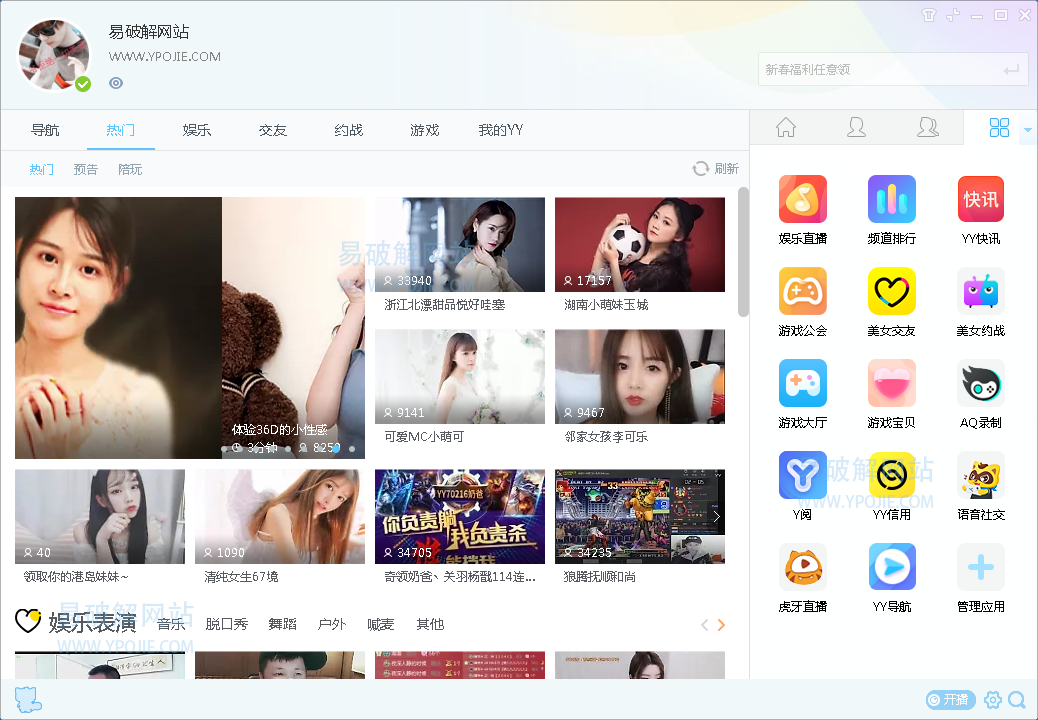Filter 娱乐表演 by 音乐
The width and height of the screenshot is (1038, 720).
click(x=171, y=624)
